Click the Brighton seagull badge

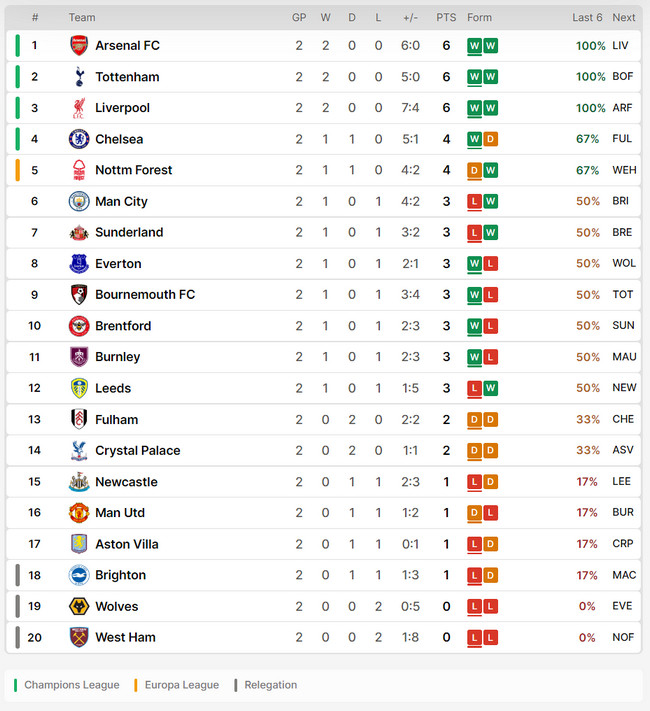click(79, 575)
